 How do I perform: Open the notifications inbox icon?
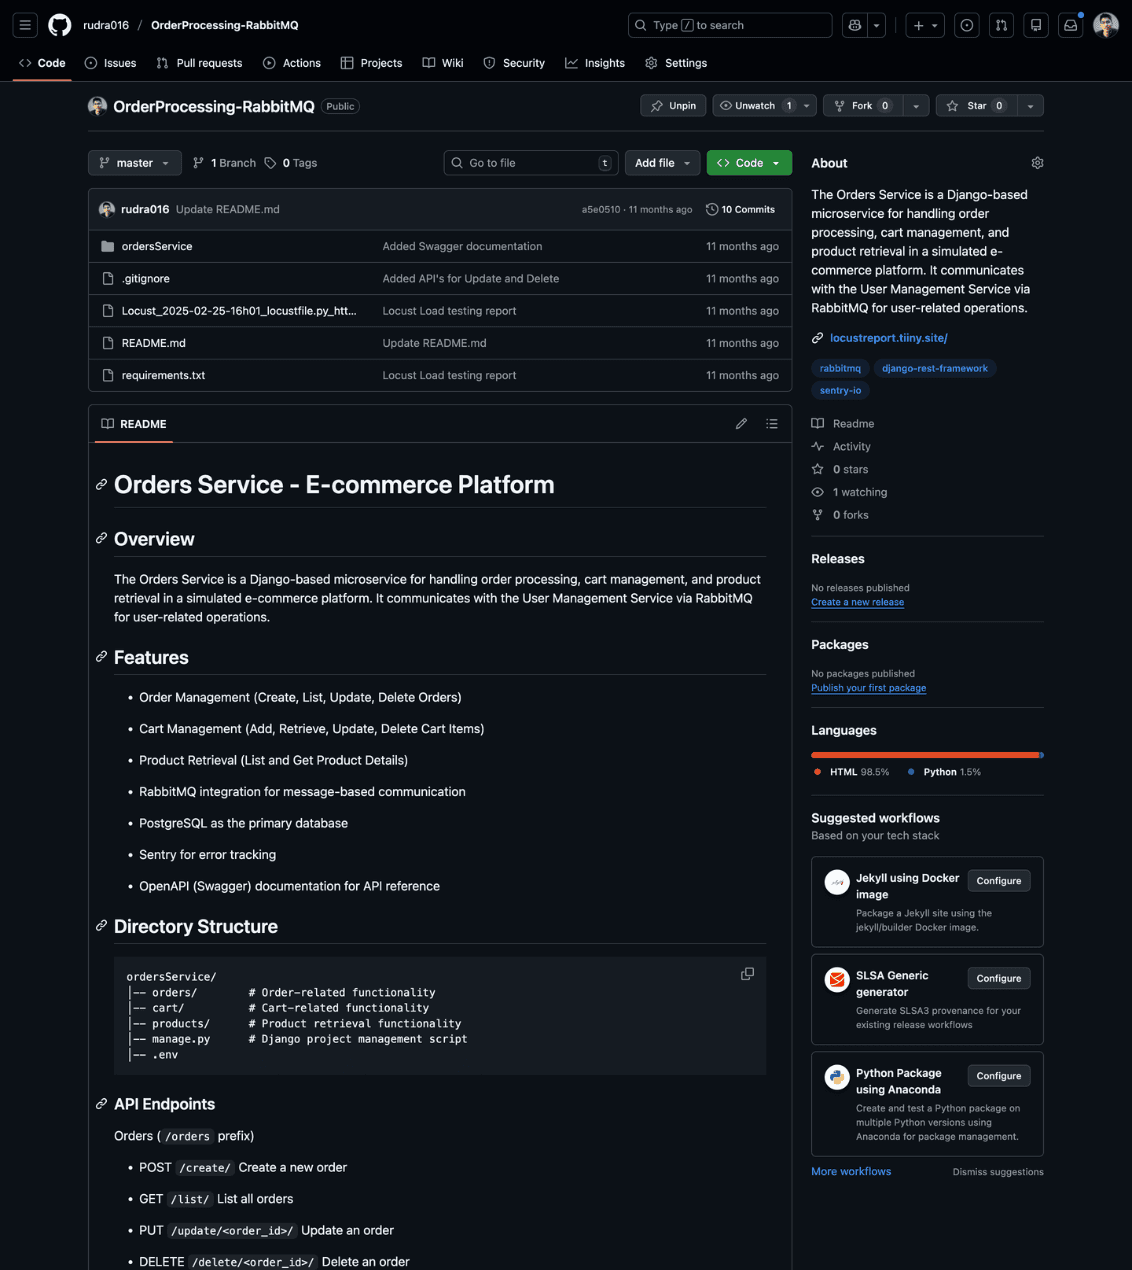coord(1071,25)
